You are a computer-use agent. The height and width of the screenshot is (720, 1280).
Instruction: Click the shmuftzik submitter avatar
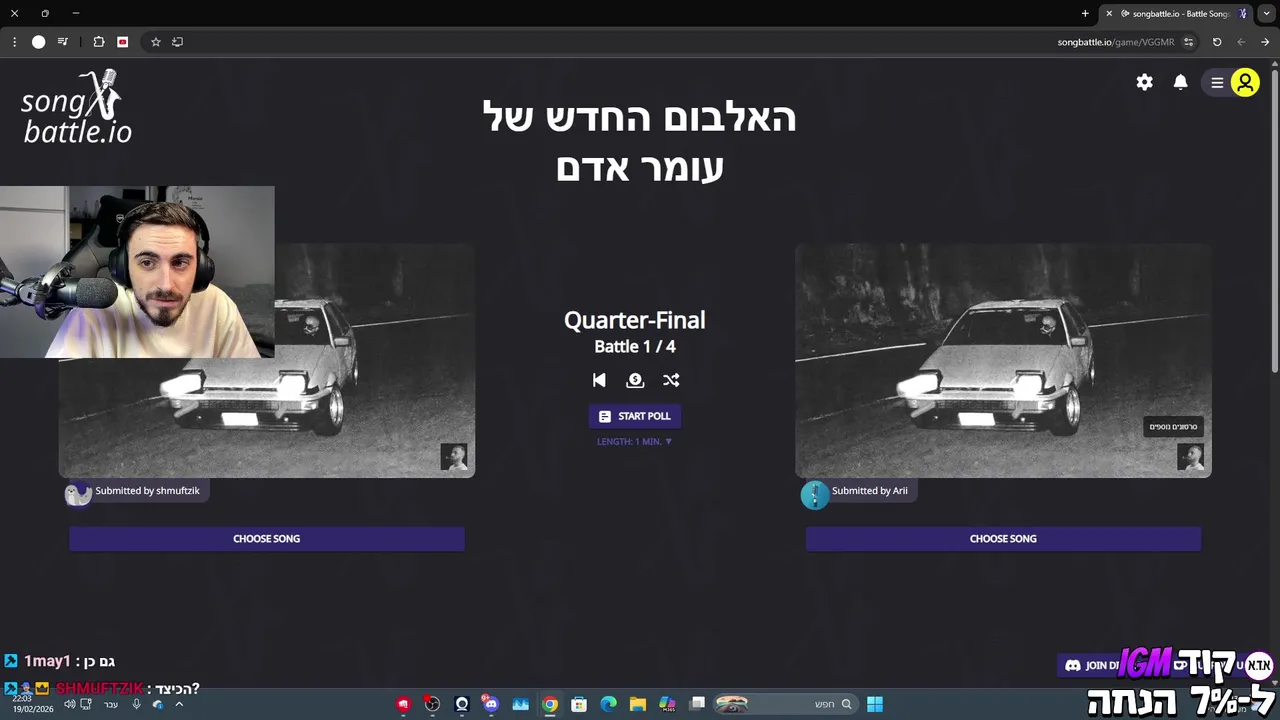(x=78, y=494)
